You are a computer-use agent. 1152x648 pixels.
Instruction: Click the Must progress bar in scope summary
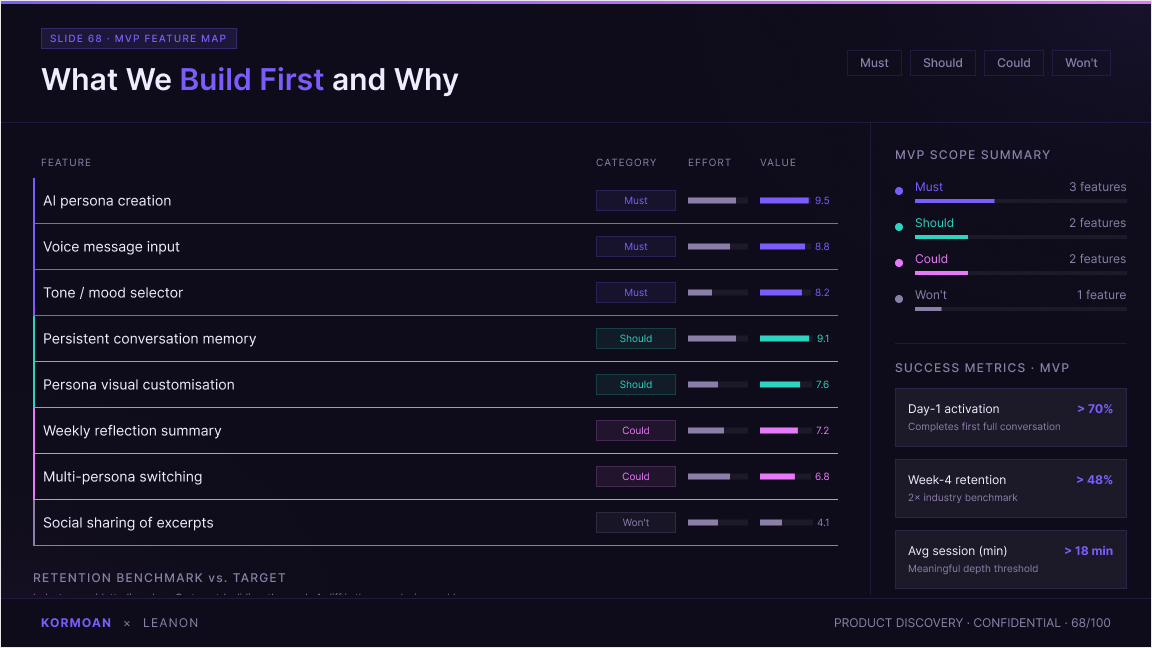click(x=1020, y=201)
